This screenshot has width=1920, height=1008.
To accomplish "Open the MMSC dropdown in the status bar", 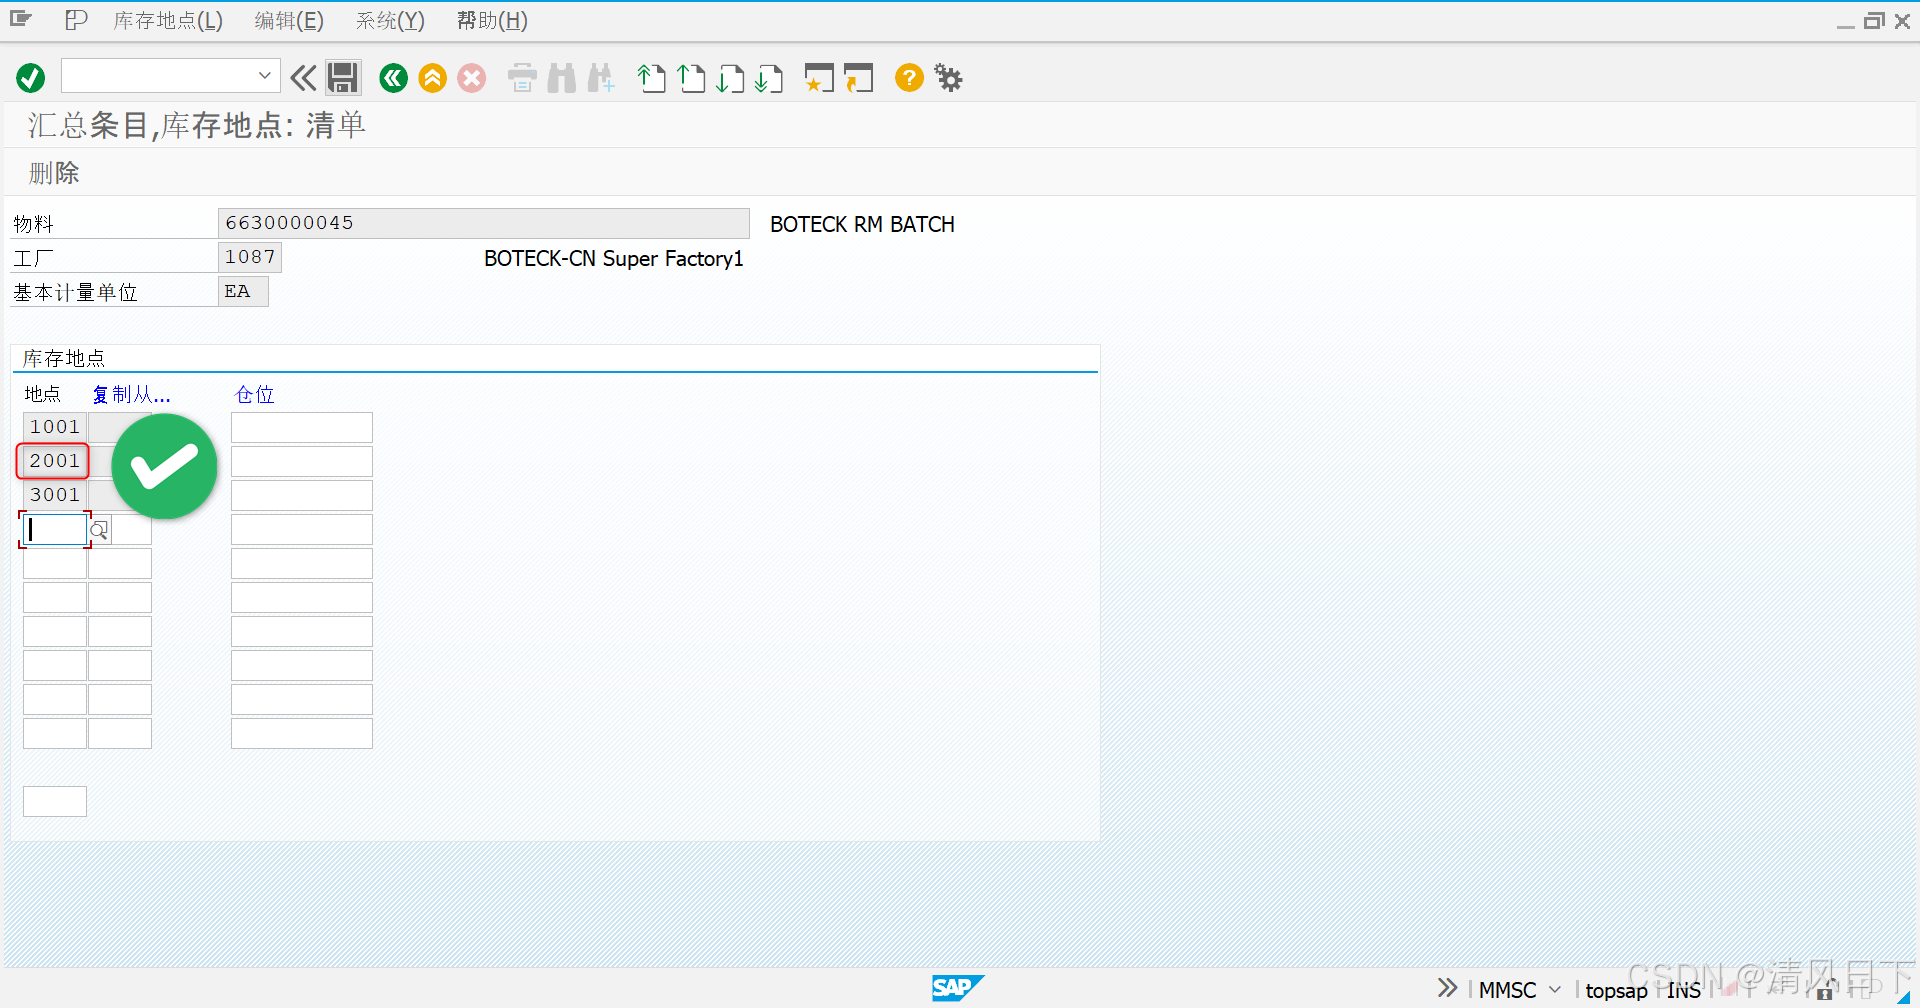I will click(x=1553, y=989).
